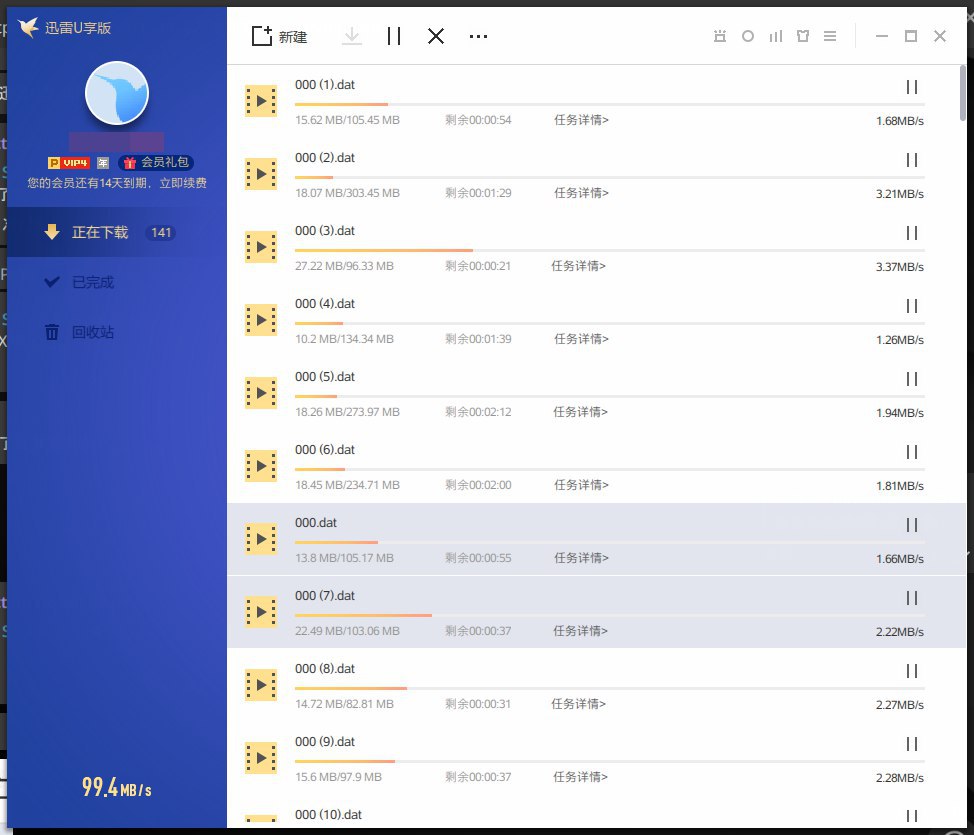The height and width of the screenshot is (835, 974).
Task: Pause the 000 (3).dat download
Action: click(x=911, y=233)
